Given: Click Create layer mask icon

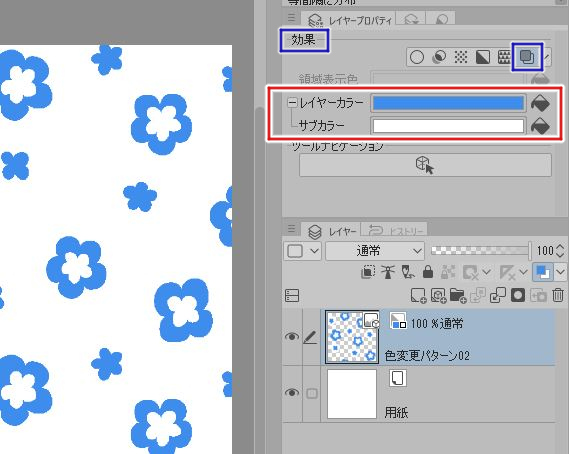Looking at the screenshot, I should pyautogui.click(x=518, y=295).
